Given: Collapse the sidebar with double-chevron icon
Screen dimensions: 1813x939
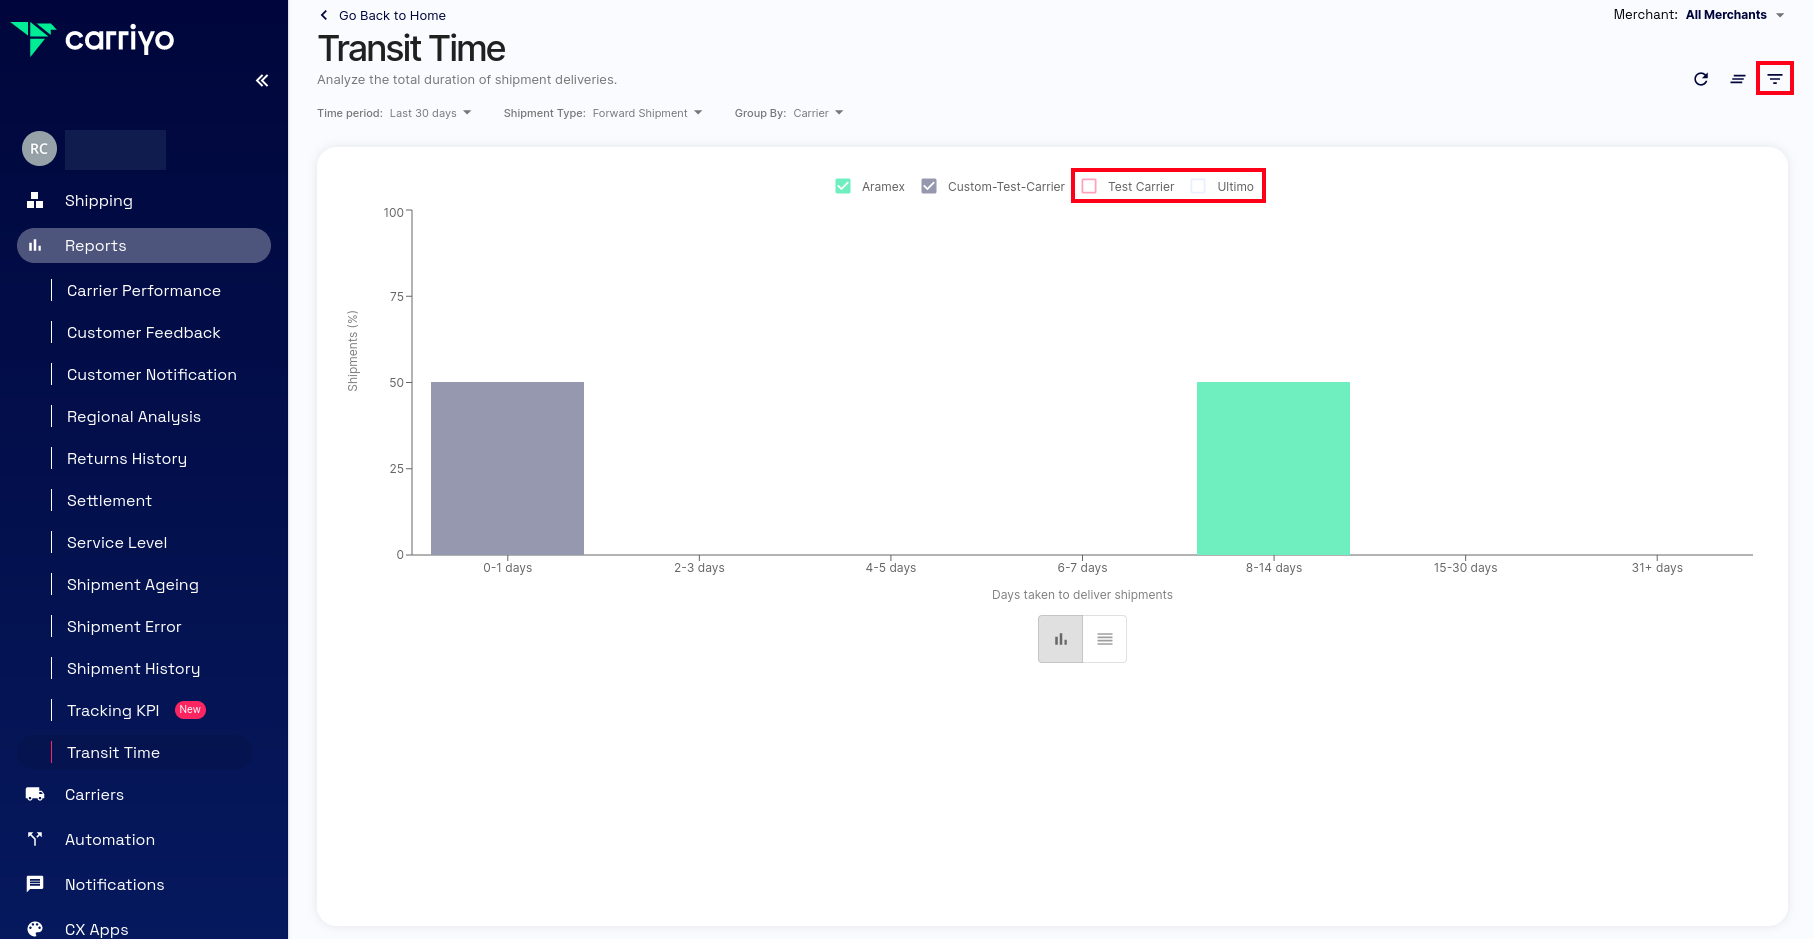Looking at the screenshot, I should click(x=262, y=81).
